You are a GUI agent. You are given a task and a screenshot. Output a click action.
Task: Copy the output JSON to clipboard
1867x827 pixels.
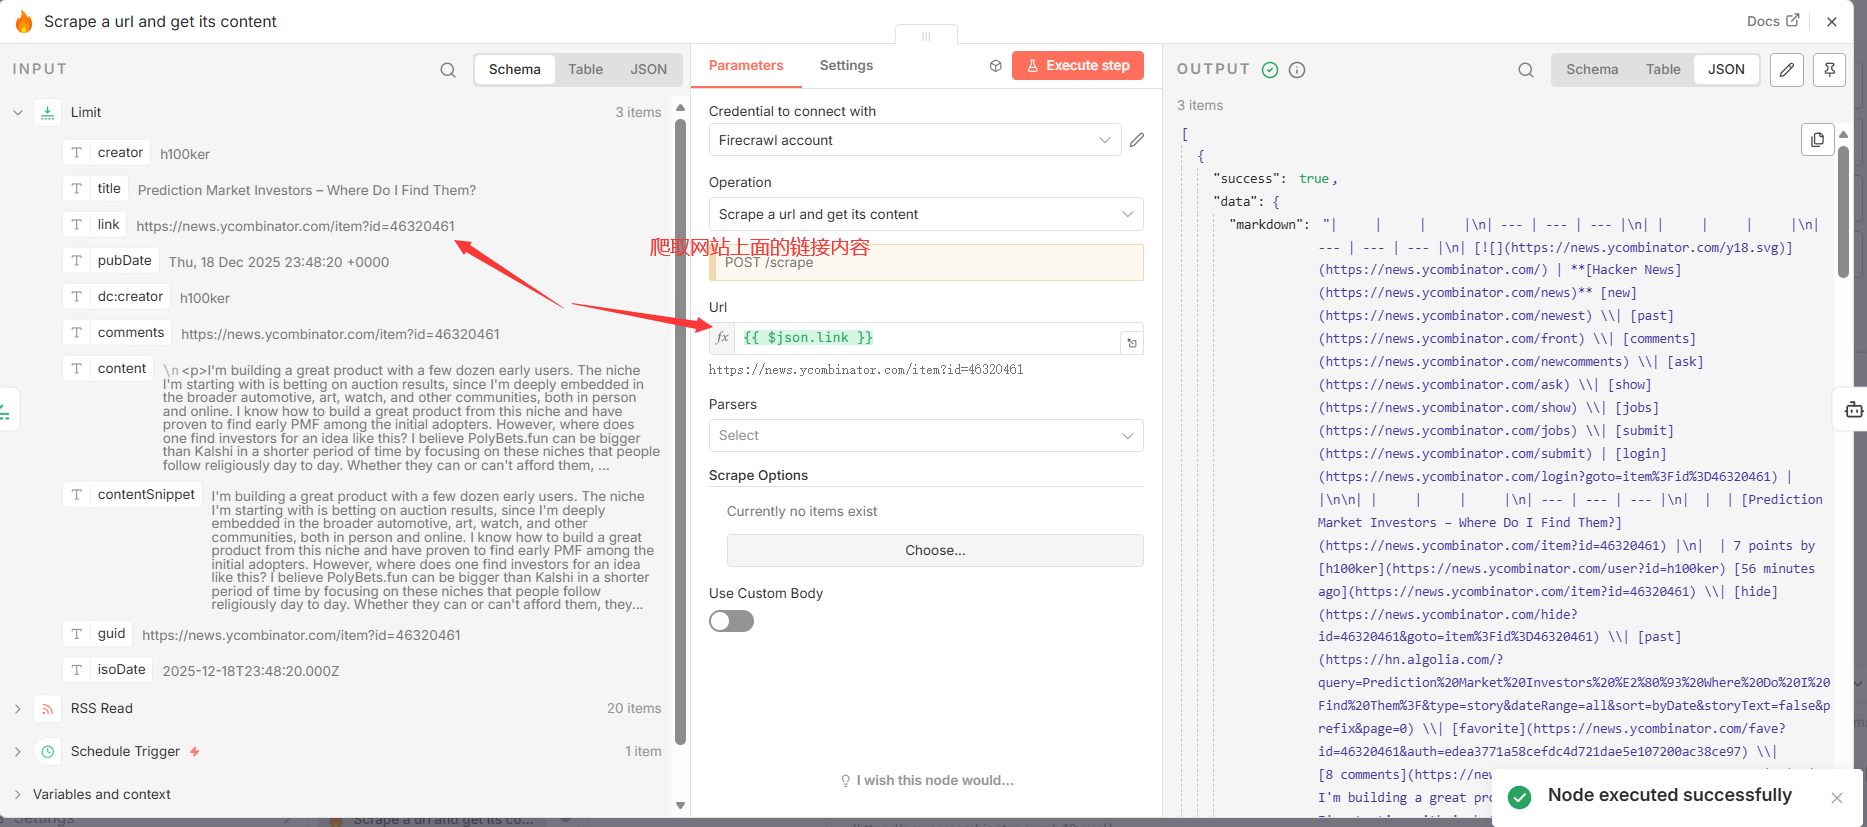click(1817, 139)
